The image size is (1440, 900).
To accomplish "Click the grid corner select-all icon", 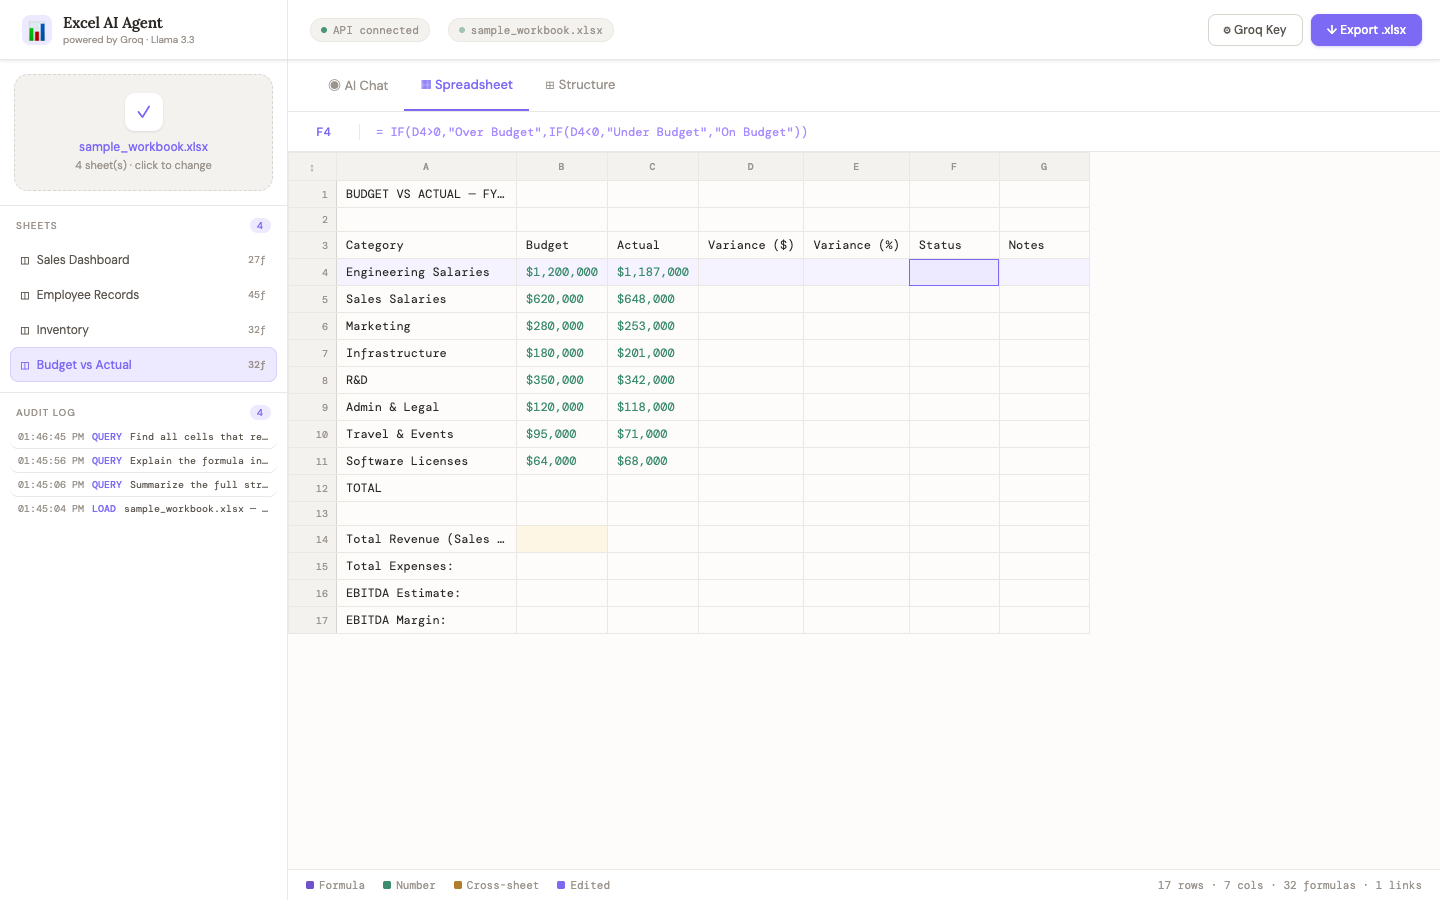I will point(312,167).
